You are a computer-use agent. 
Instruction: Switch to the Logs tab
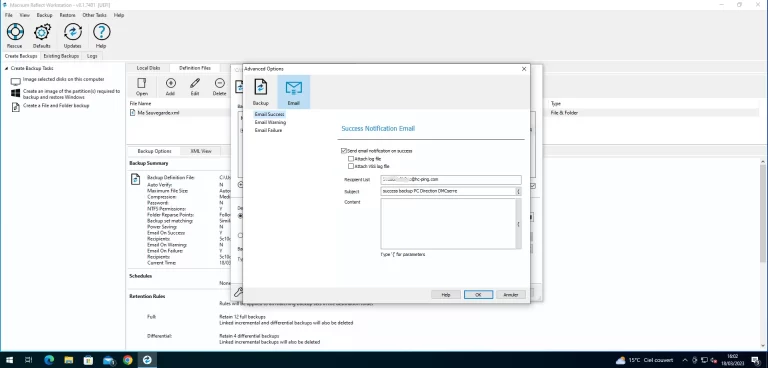tap(92, 56)
